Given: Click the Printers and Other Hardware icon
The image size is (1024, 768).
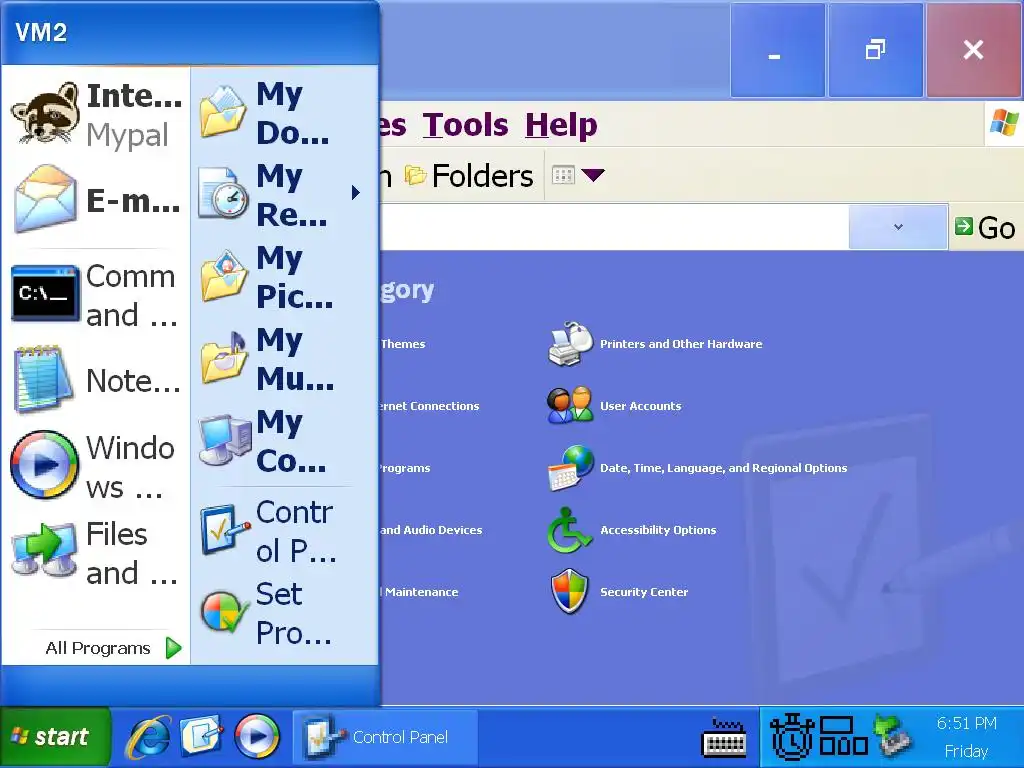Looking at the screenshot, I should [x=569, y=344].
